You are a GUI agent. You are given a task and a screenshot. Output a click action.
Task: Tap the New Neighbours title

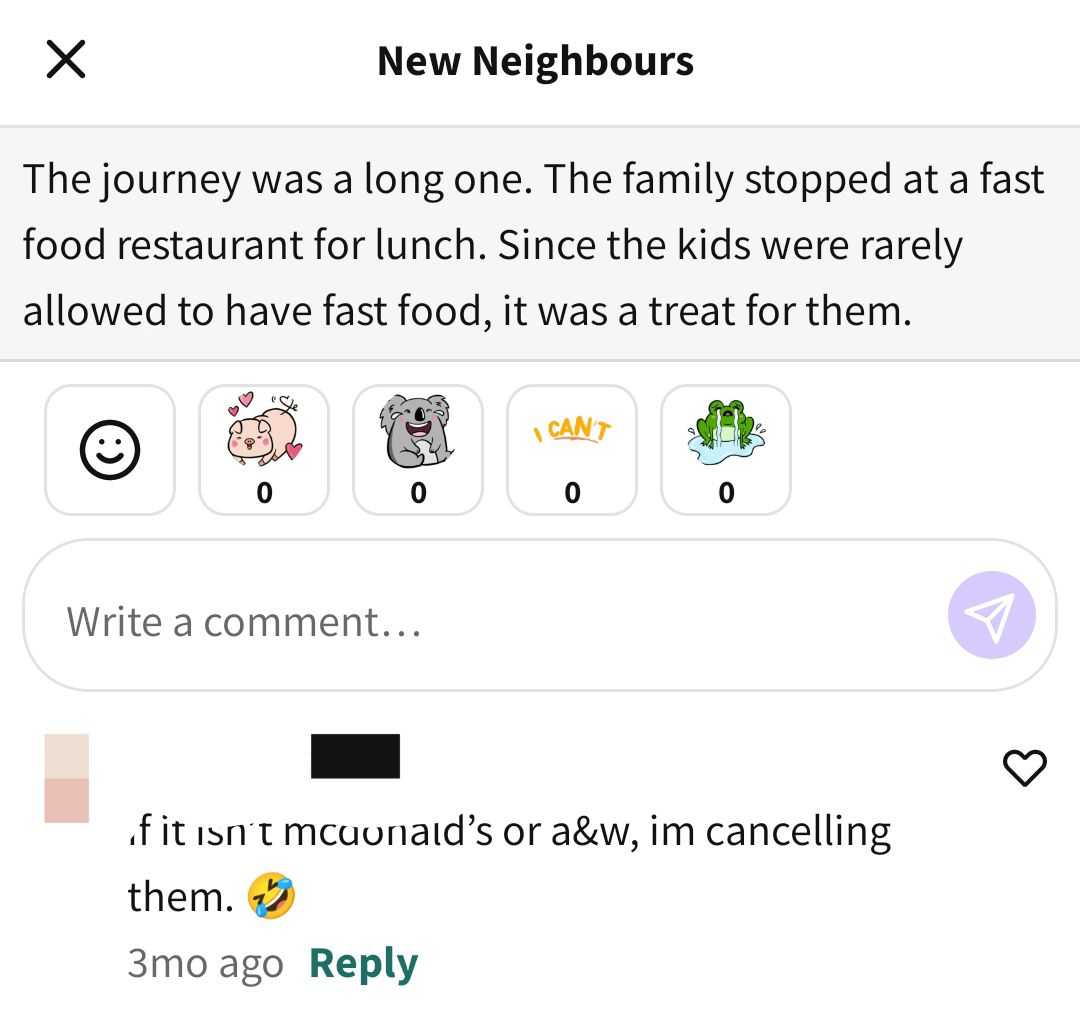535,61
